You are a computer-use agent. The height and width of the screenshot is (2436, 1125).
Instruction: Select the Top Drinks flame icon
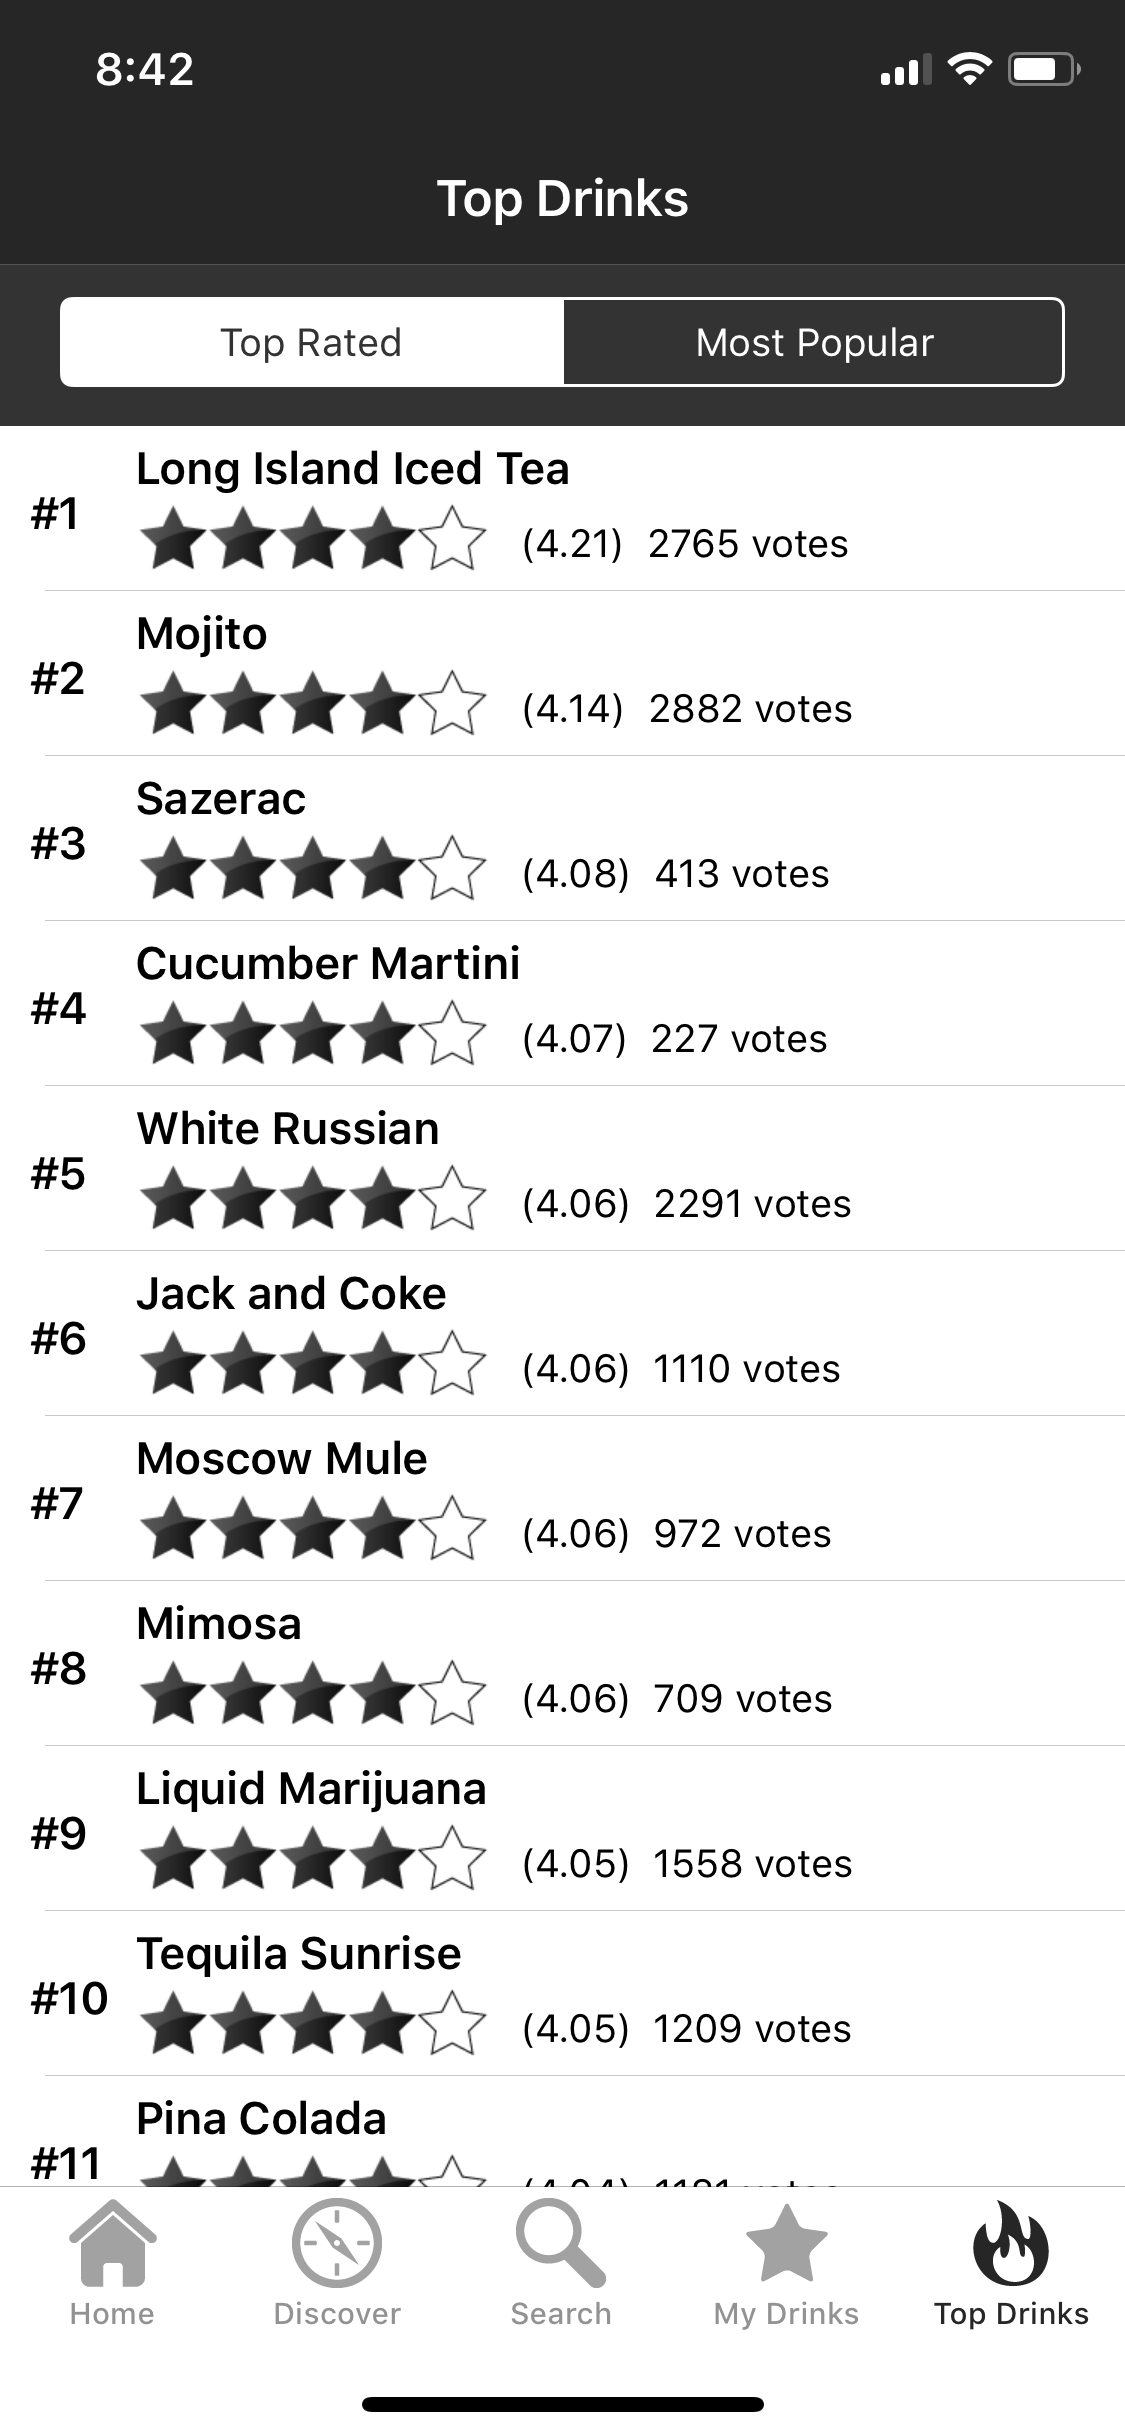point(1011,2243)
